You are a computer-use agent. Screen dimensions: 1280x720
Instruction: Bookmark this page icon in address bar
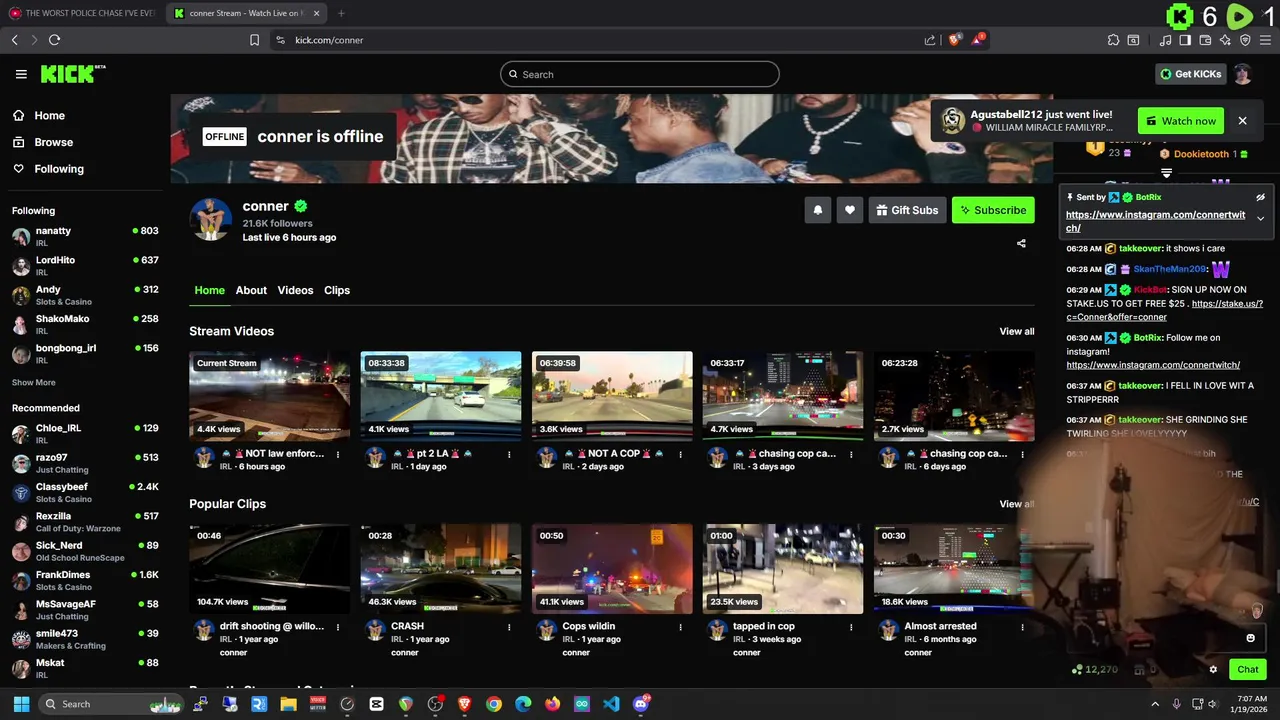pyautogui.click(x=254, y=40)
